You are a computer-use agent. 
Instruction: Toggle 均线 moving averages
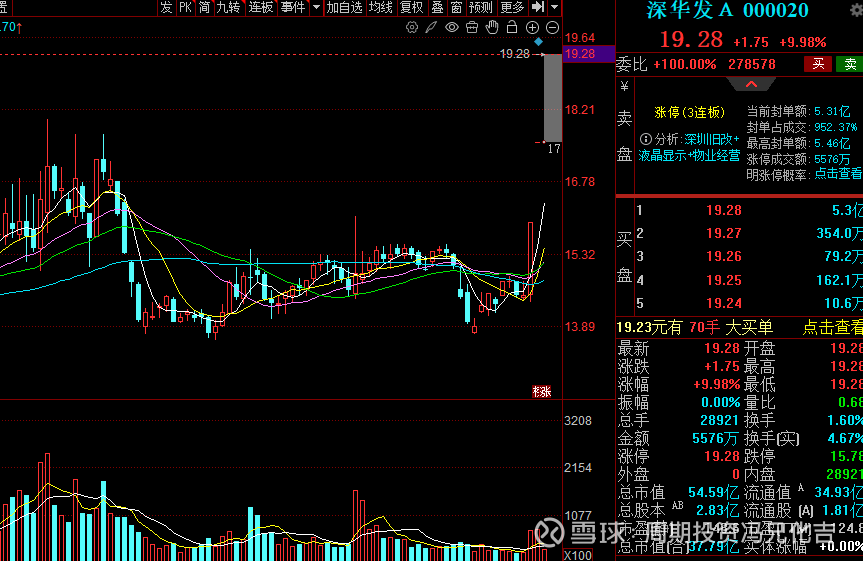click(x=380, y=7)
